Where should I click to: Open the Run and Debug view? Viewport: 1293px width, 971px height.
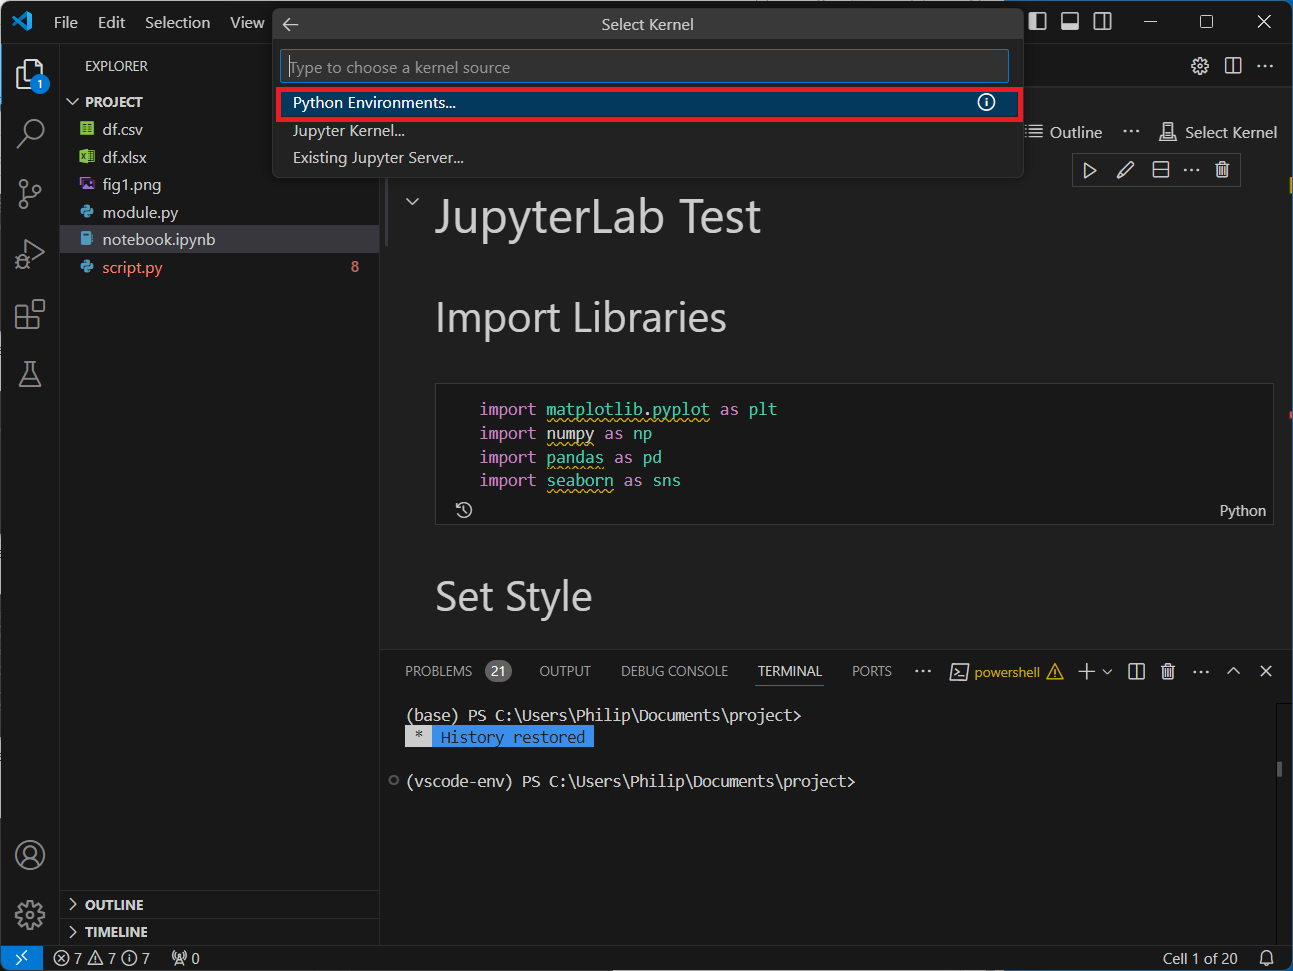[30, 254]
